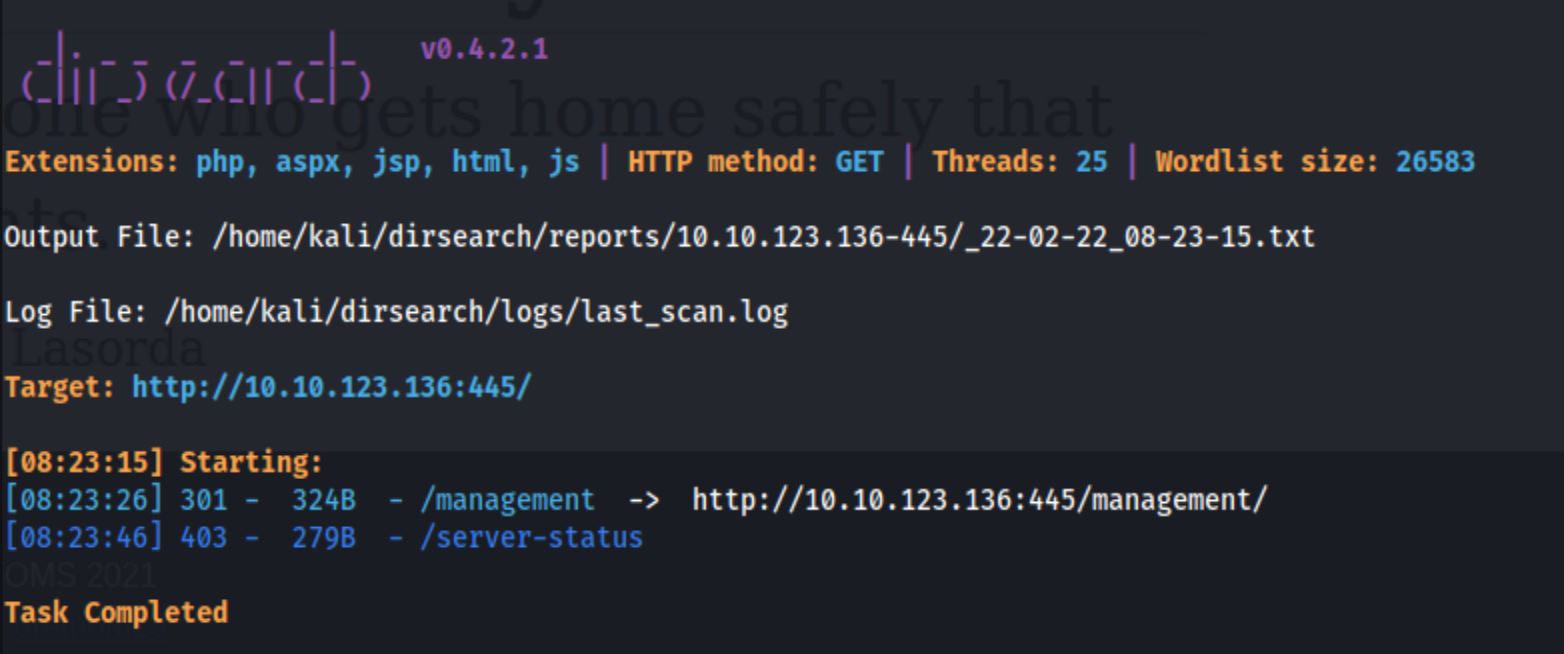Click the [08:23:15] Starting timestamp
The width and height of the screenshot is (1564, 654).
(87, 463)
